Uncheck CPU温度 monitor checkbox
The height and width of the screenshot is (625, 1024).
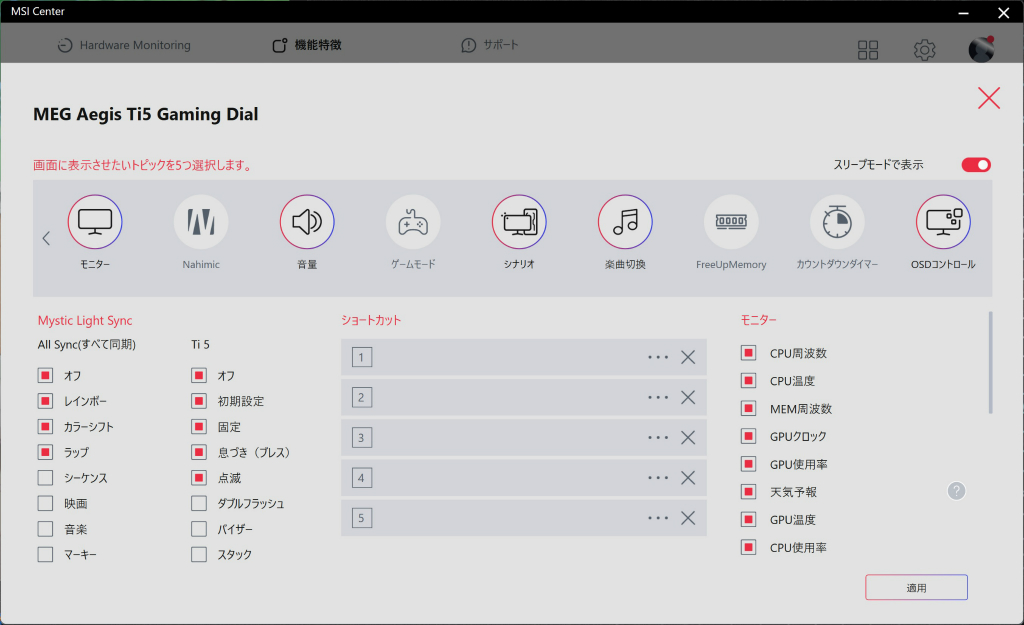[x=748, y=381]
